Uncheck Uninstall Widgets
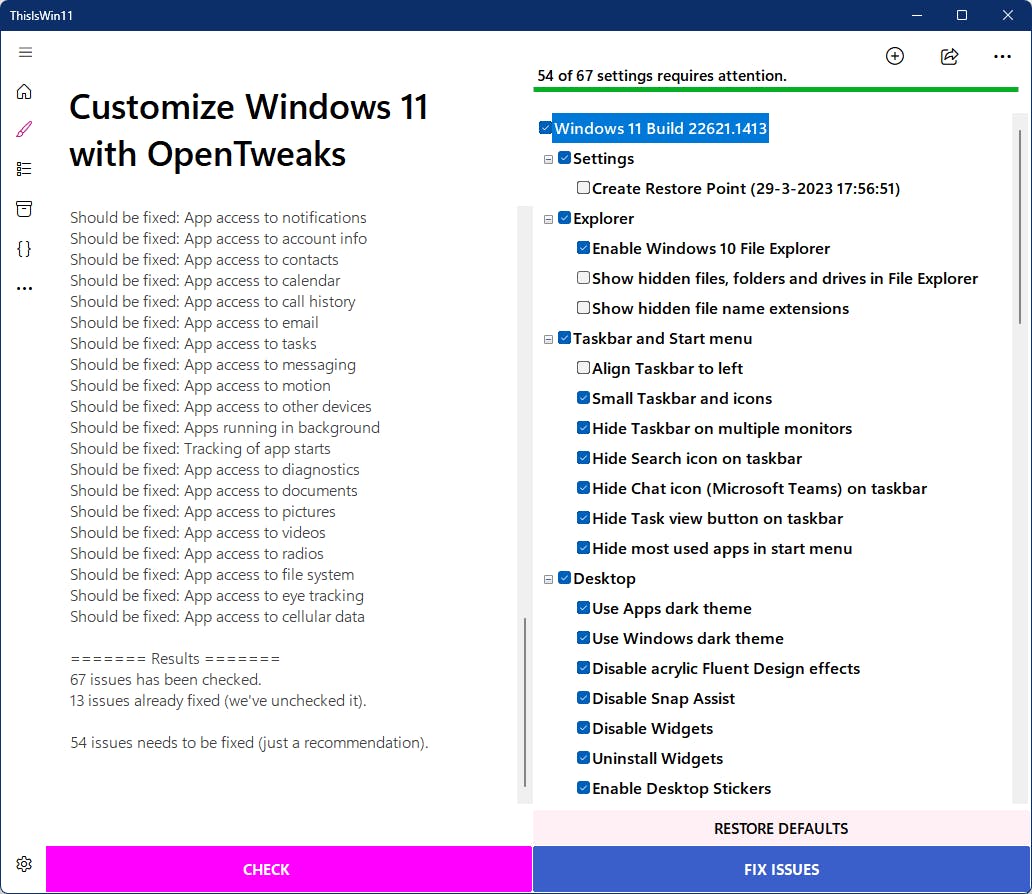The height and width of the screenshot is (894, 1032). pos(583,757)
